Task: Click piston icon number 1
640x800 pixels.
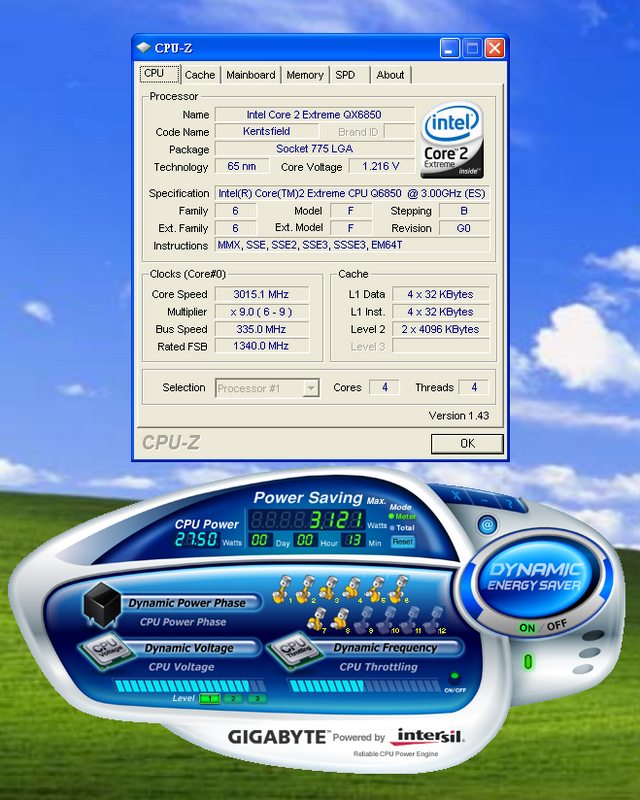Action: click(281, 589)
